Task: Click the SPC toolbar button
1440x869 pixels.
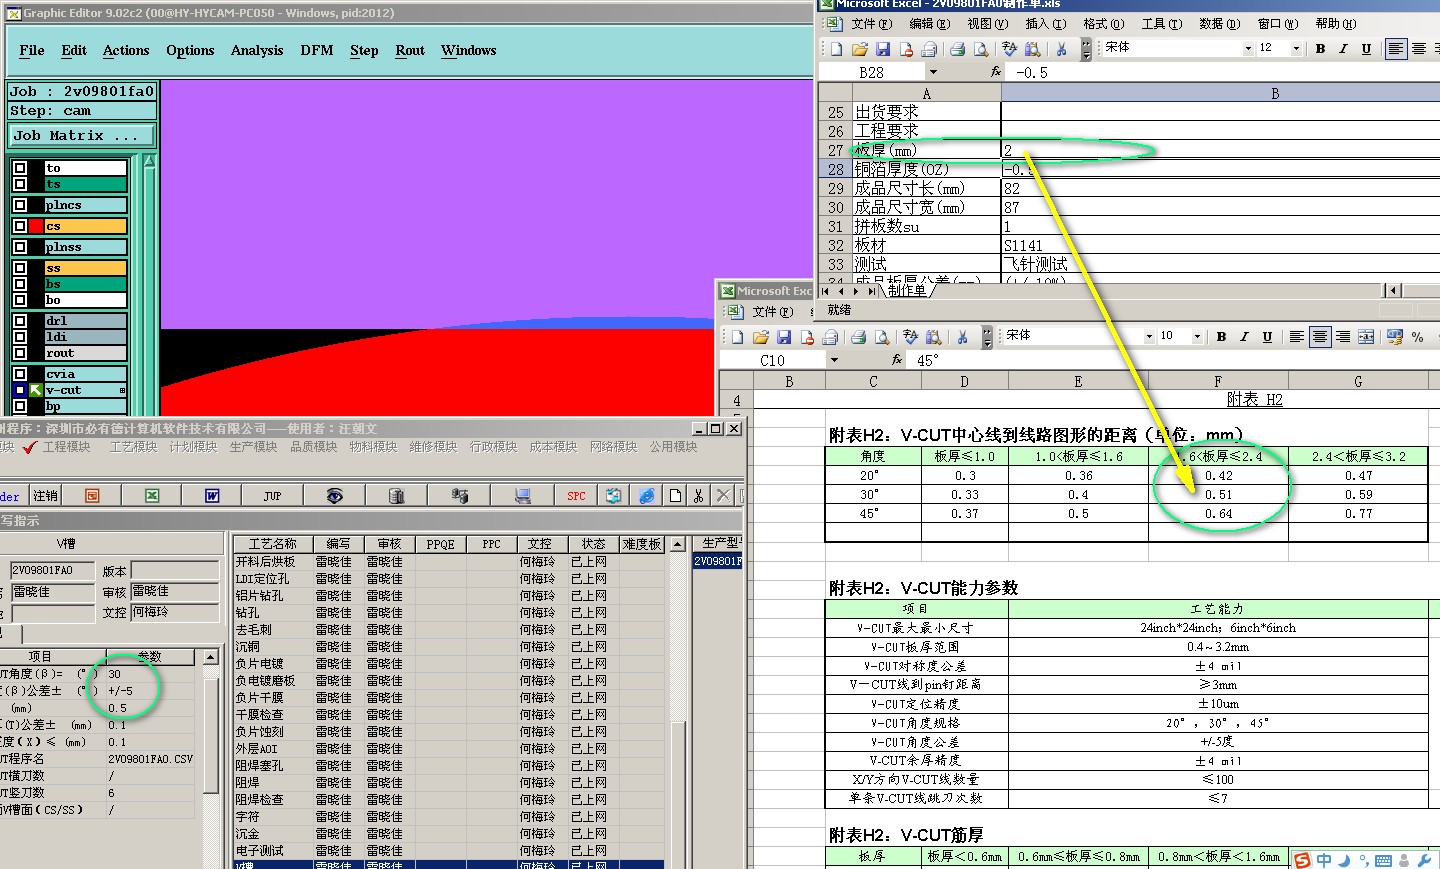Action: point(576,496)
